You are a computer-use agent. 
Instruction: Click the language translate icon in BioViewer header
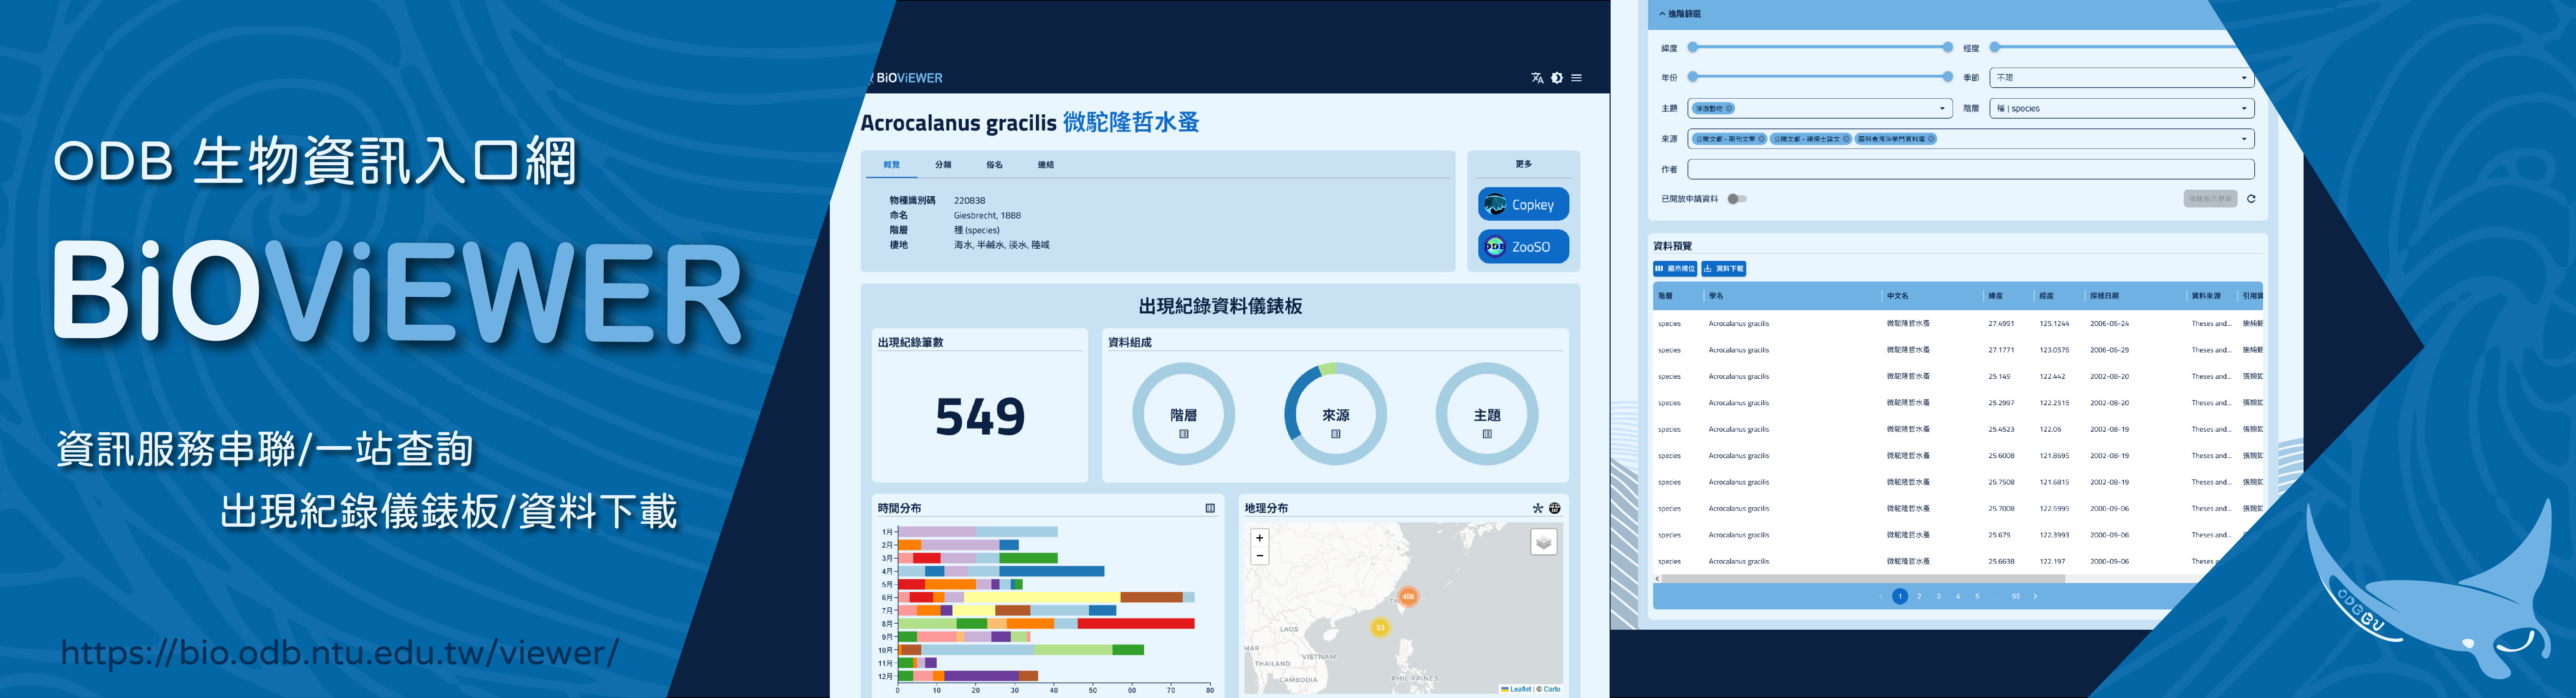pos(1537,78)
